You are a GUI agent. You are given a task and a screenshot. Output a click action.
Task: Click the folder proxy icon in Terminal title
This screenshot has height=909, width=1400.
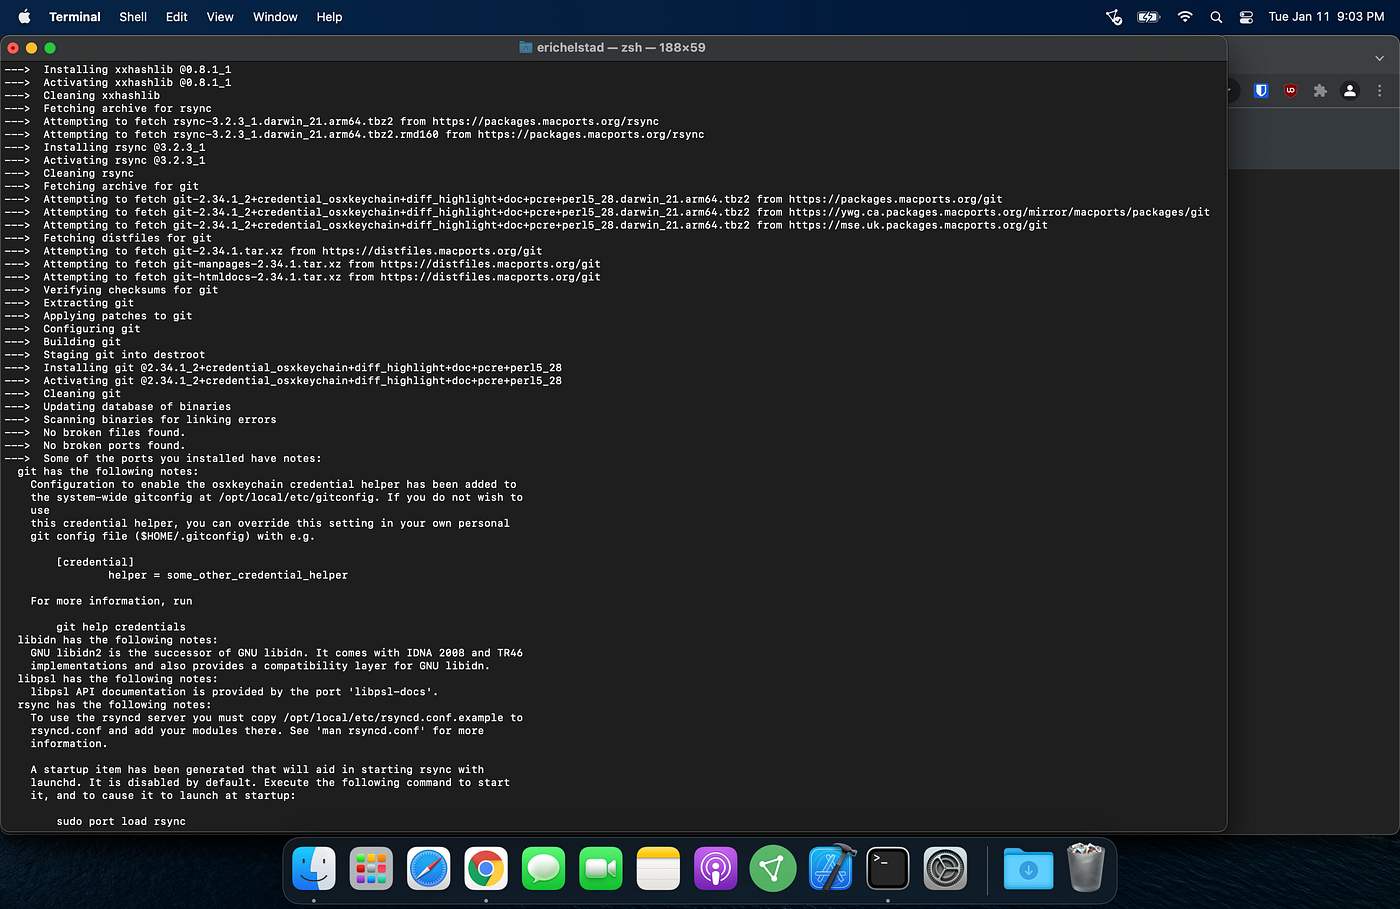coord(526,47)
